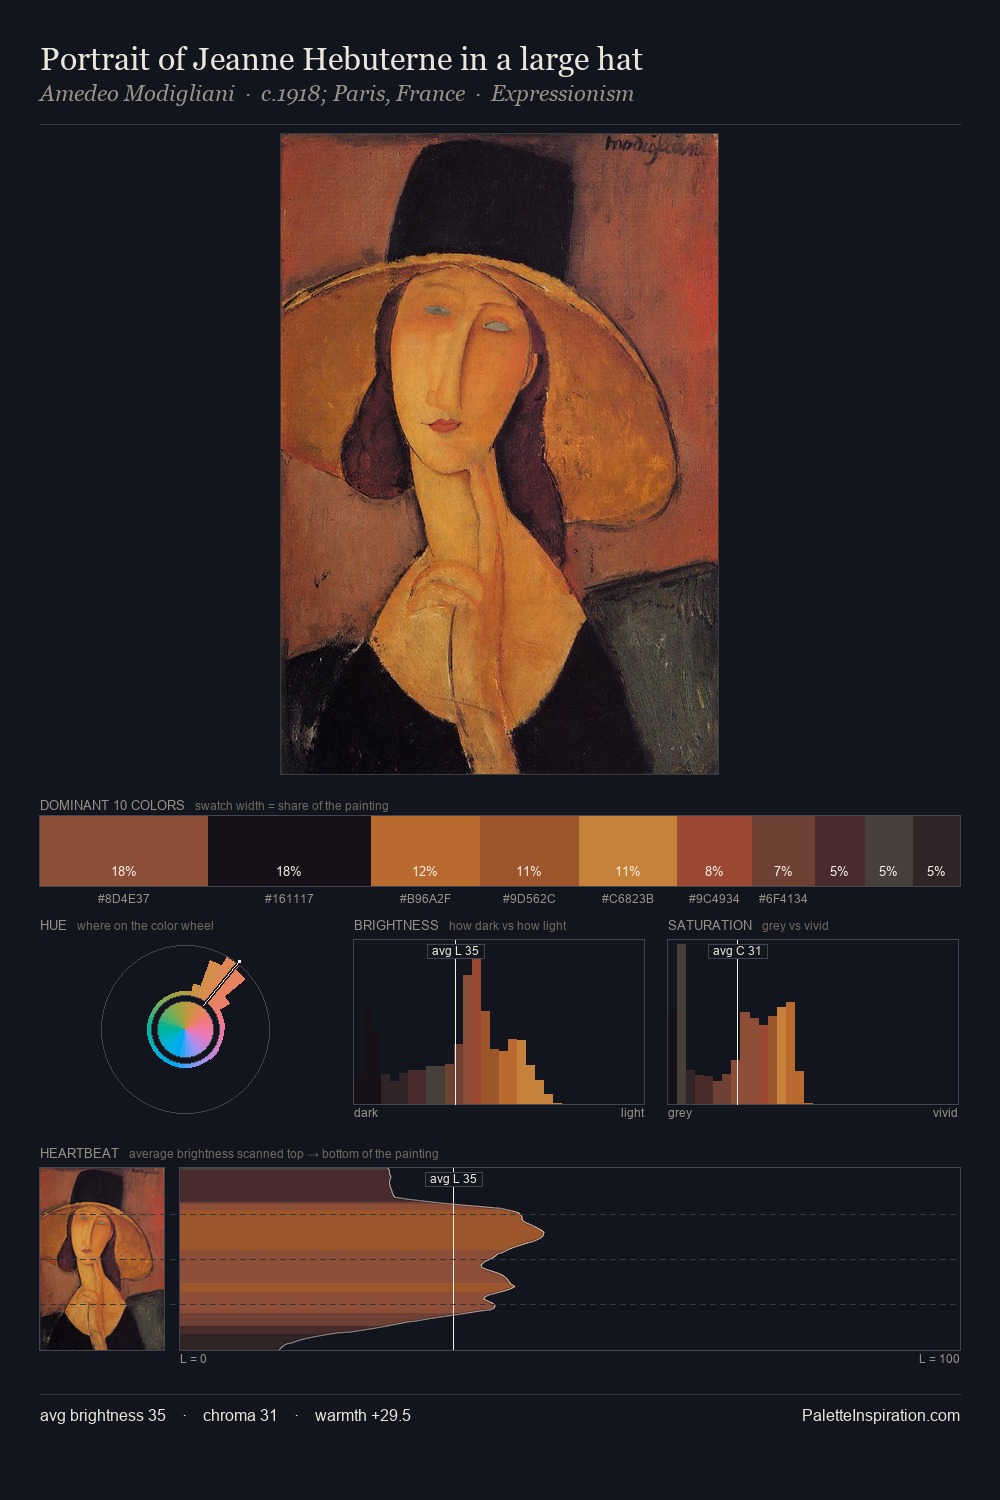Viewport: 1000px width, 1500px height.
Task: Open the main Modigliani portrait image
Action: [x=499, y=454]
